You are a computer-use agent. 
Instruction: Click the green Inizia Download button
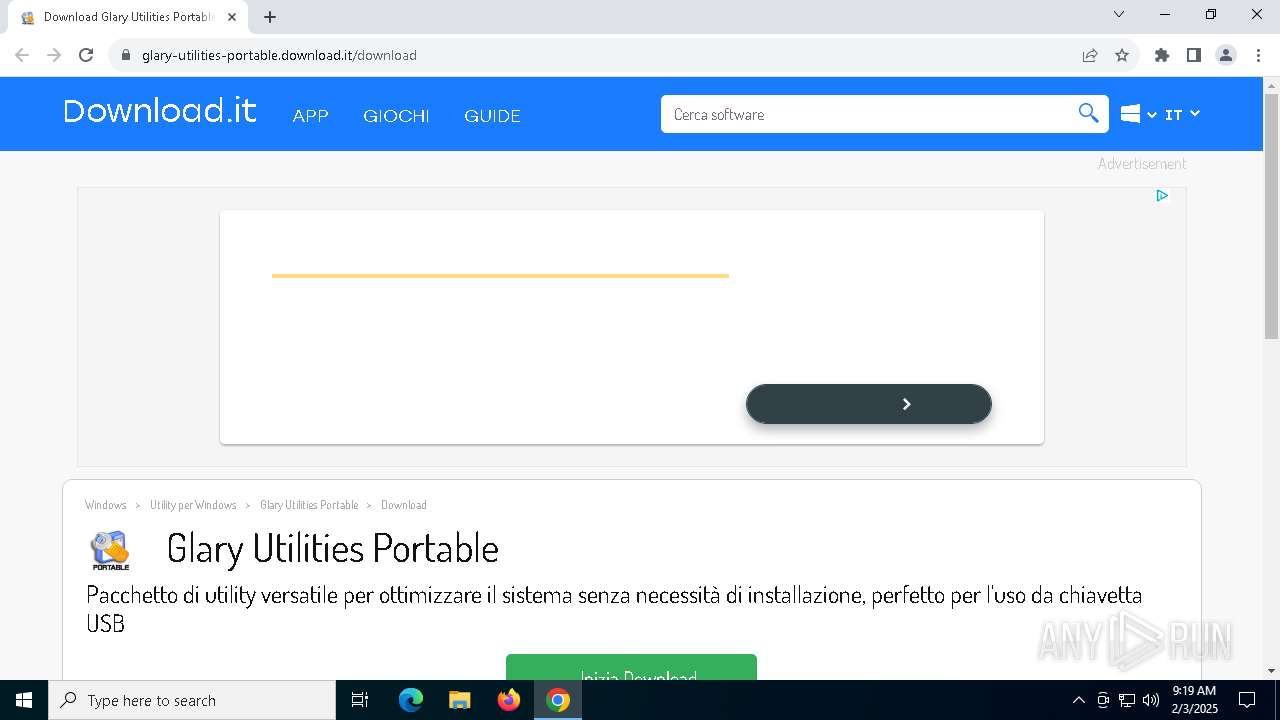click(x=631, y=668)
